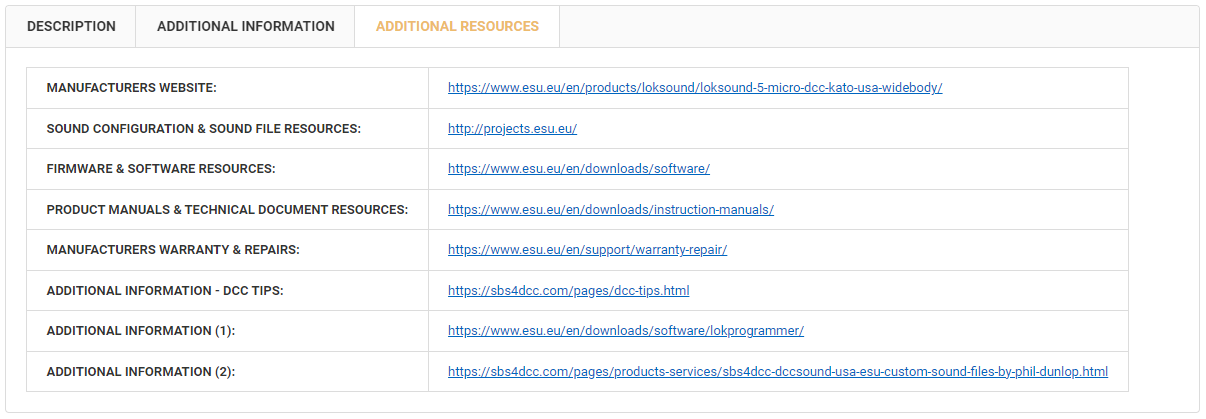This screenshot has width=1206, height=419.
Task: Open the Phil Dunlop custom sound files link
Action: point(778,372)
